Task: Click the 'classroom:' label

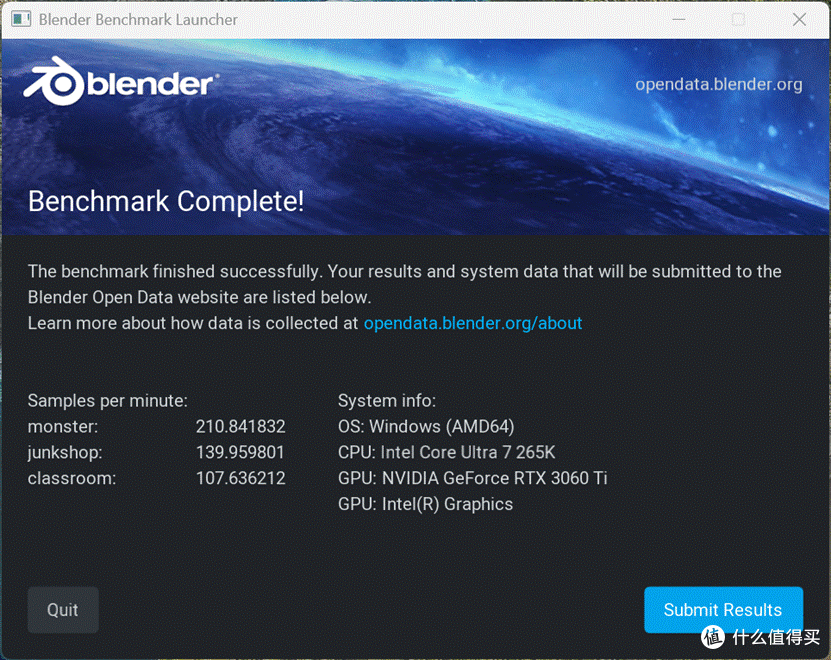Action: pyautogui.click(x=72, y=478)
